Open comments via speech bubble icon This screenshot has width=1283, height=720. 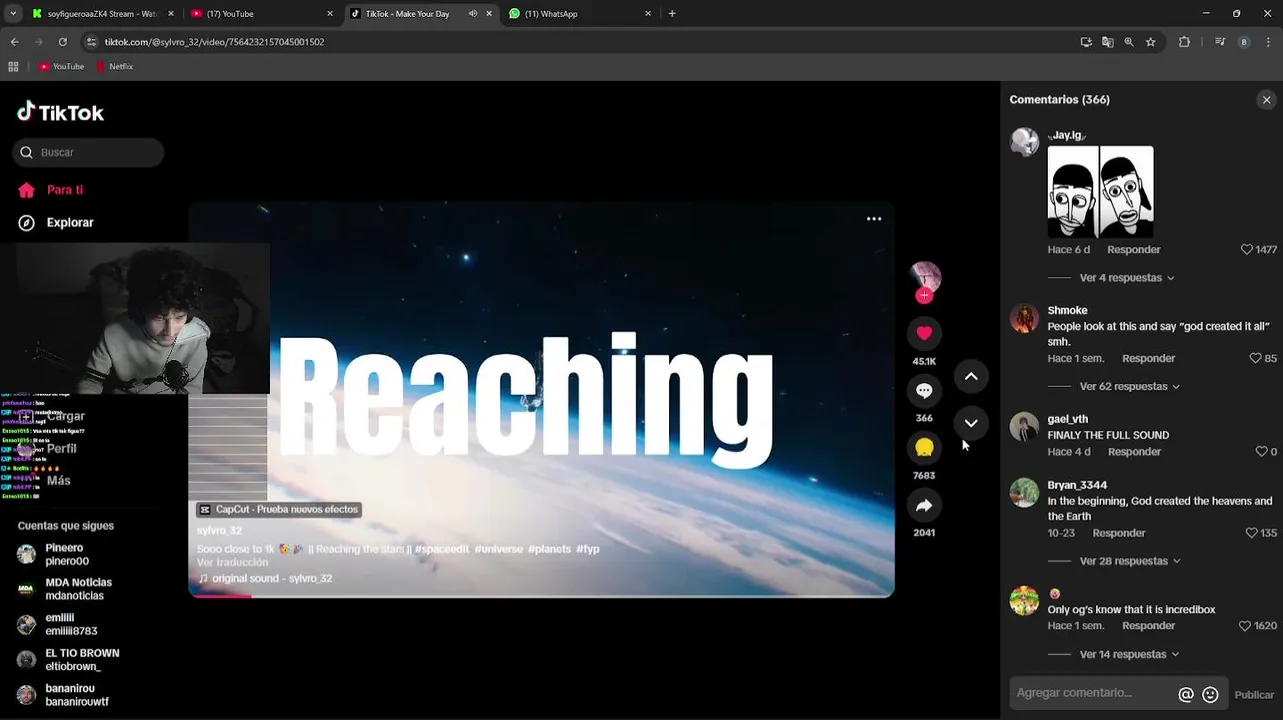pos(924,390)
